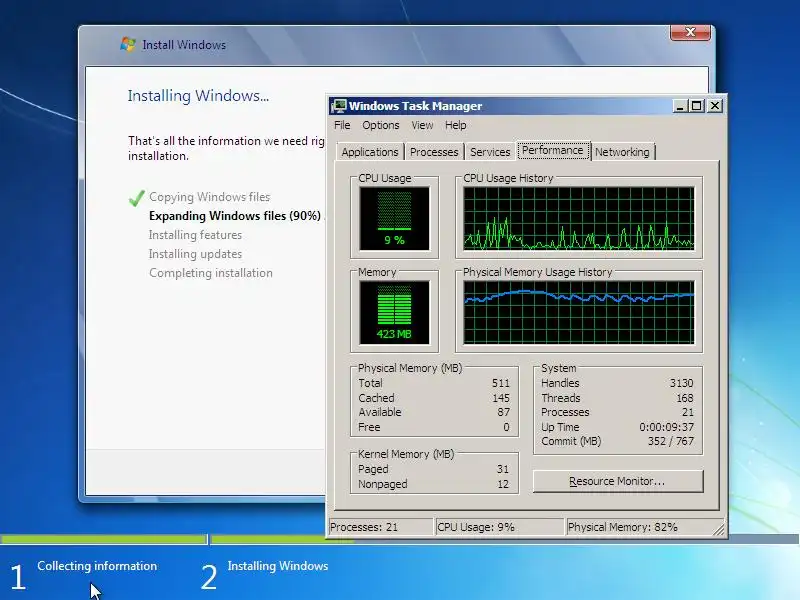This screenshot has width=800, height=600.
Task: Click the Task Manager resize grip corner
Action: coord(719,530)
